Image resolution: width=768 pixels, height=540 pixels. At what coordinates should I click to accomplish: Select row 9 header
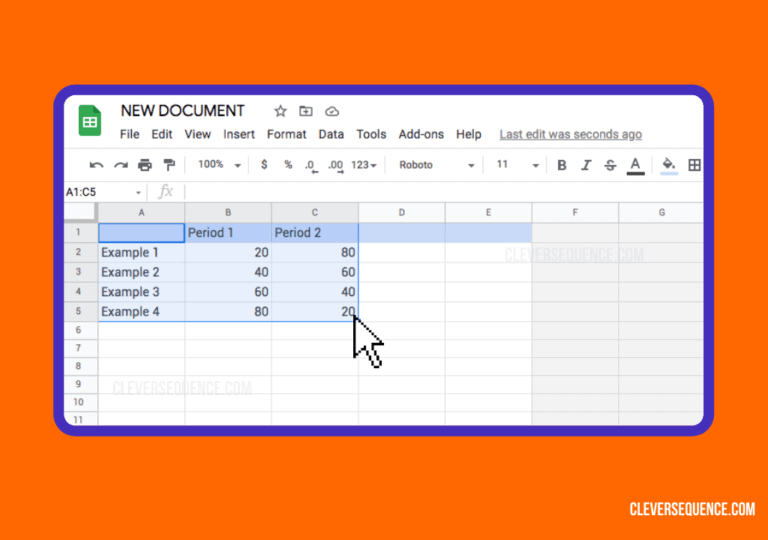pos(81,384)
